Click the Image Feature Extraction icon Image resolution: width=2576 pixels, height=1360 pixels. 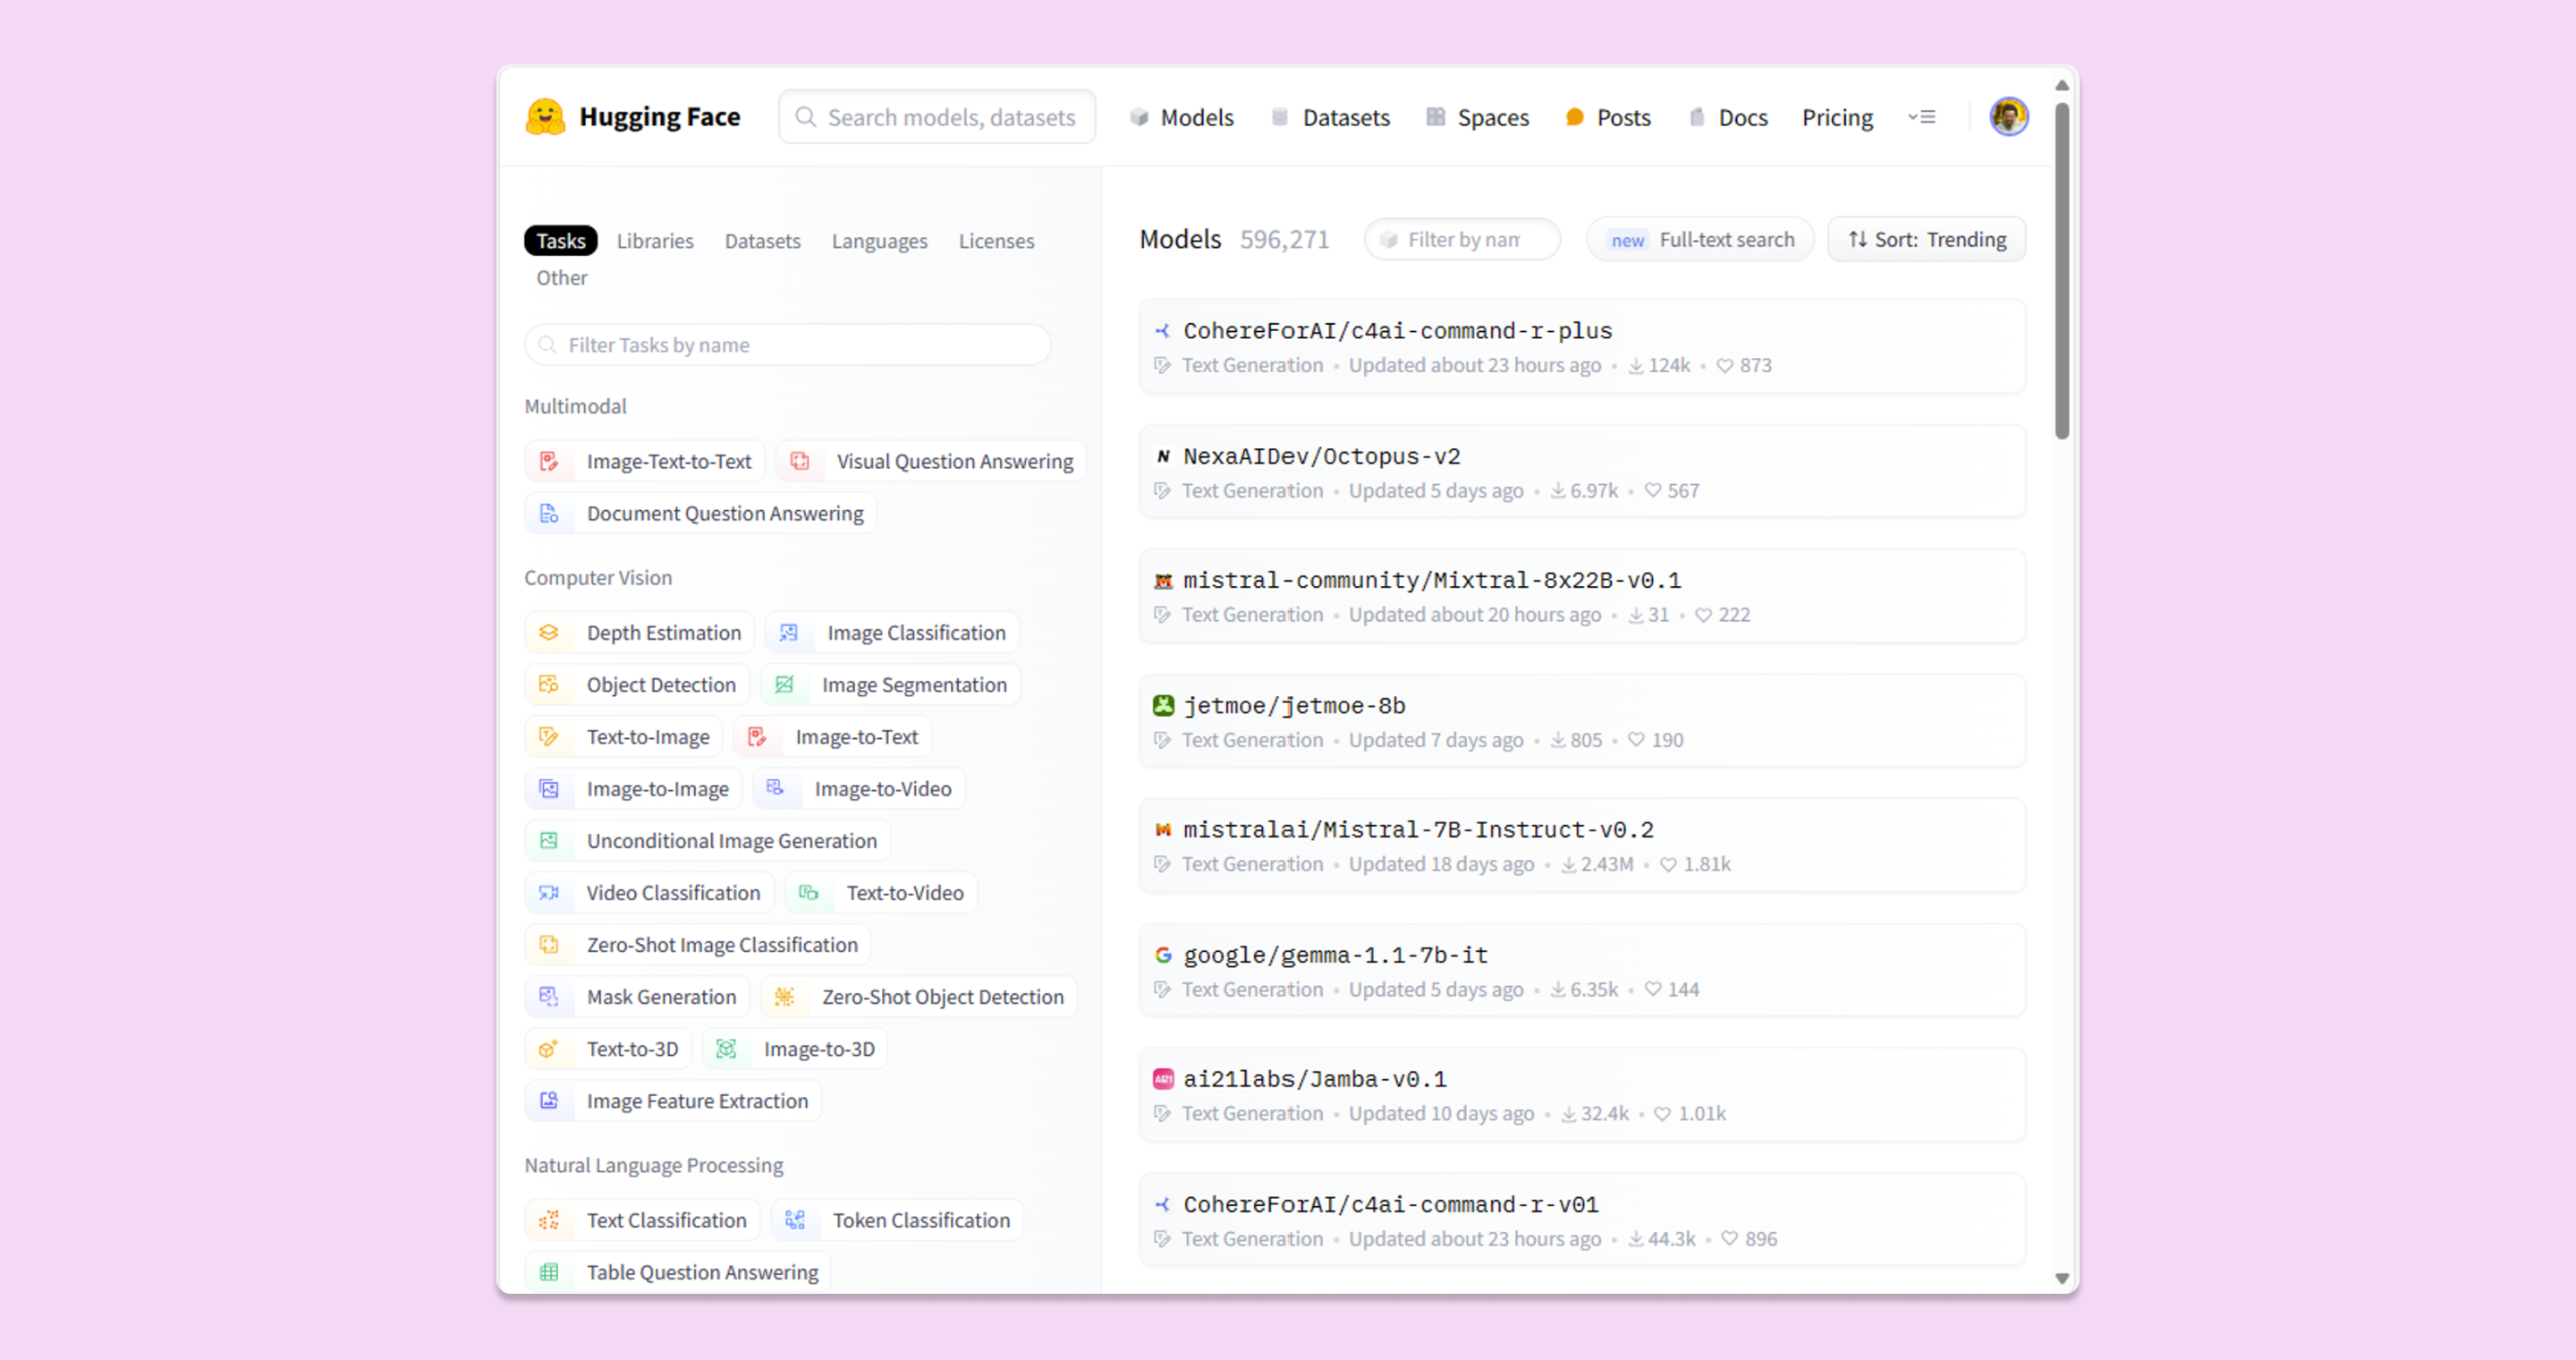pyautogui.click(x=549, y=1101)
